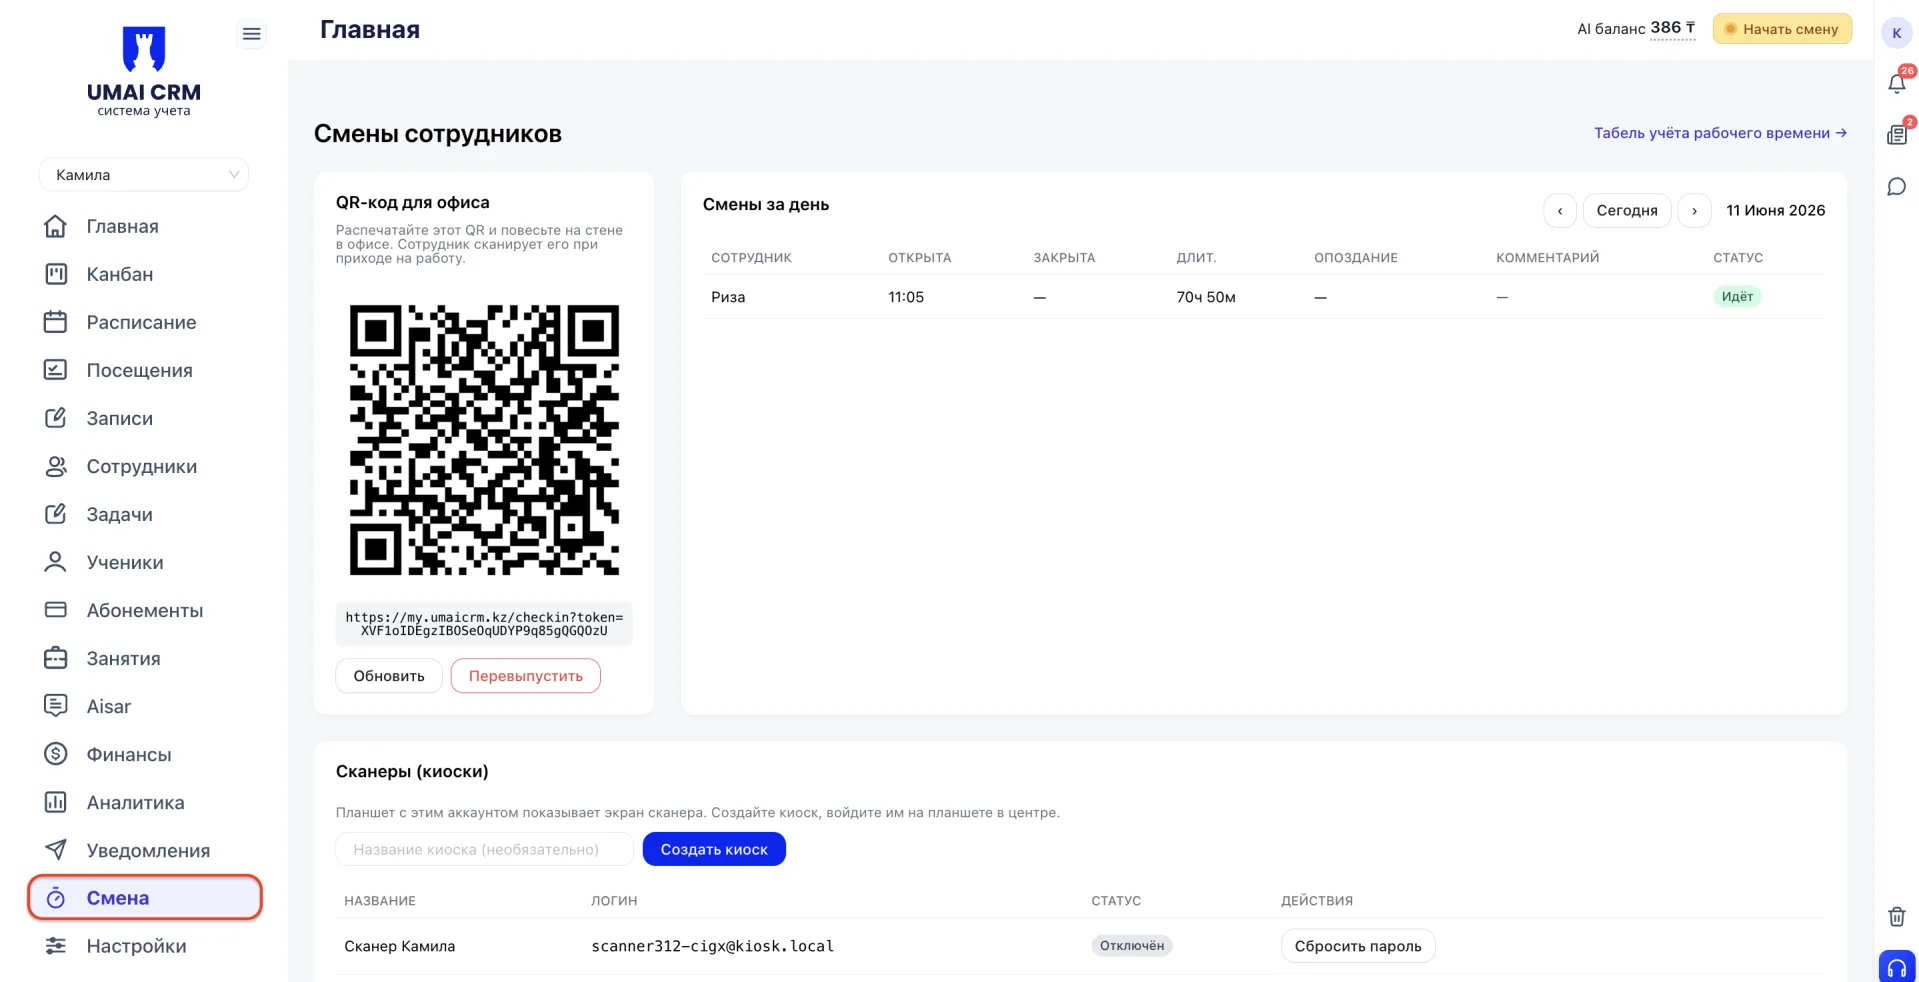
Task: Open Канбан in the sidebar
Action: point(120,274)
